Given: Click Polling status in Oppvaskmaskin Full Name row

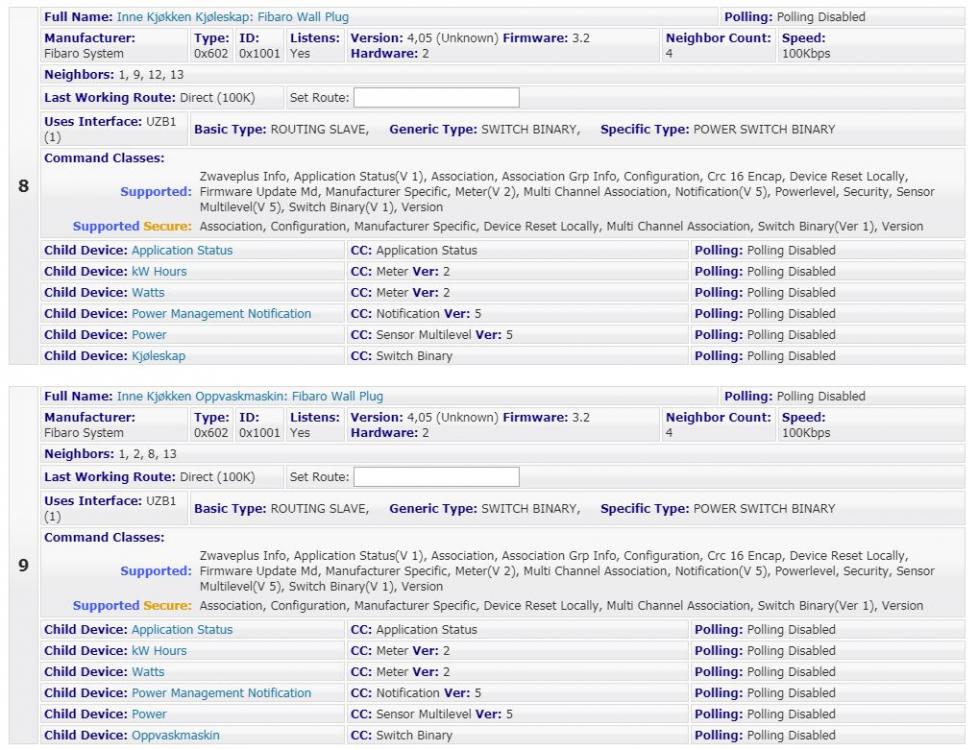Looking at the screenshot, I should pyautogui.click(x=820, y=397).
